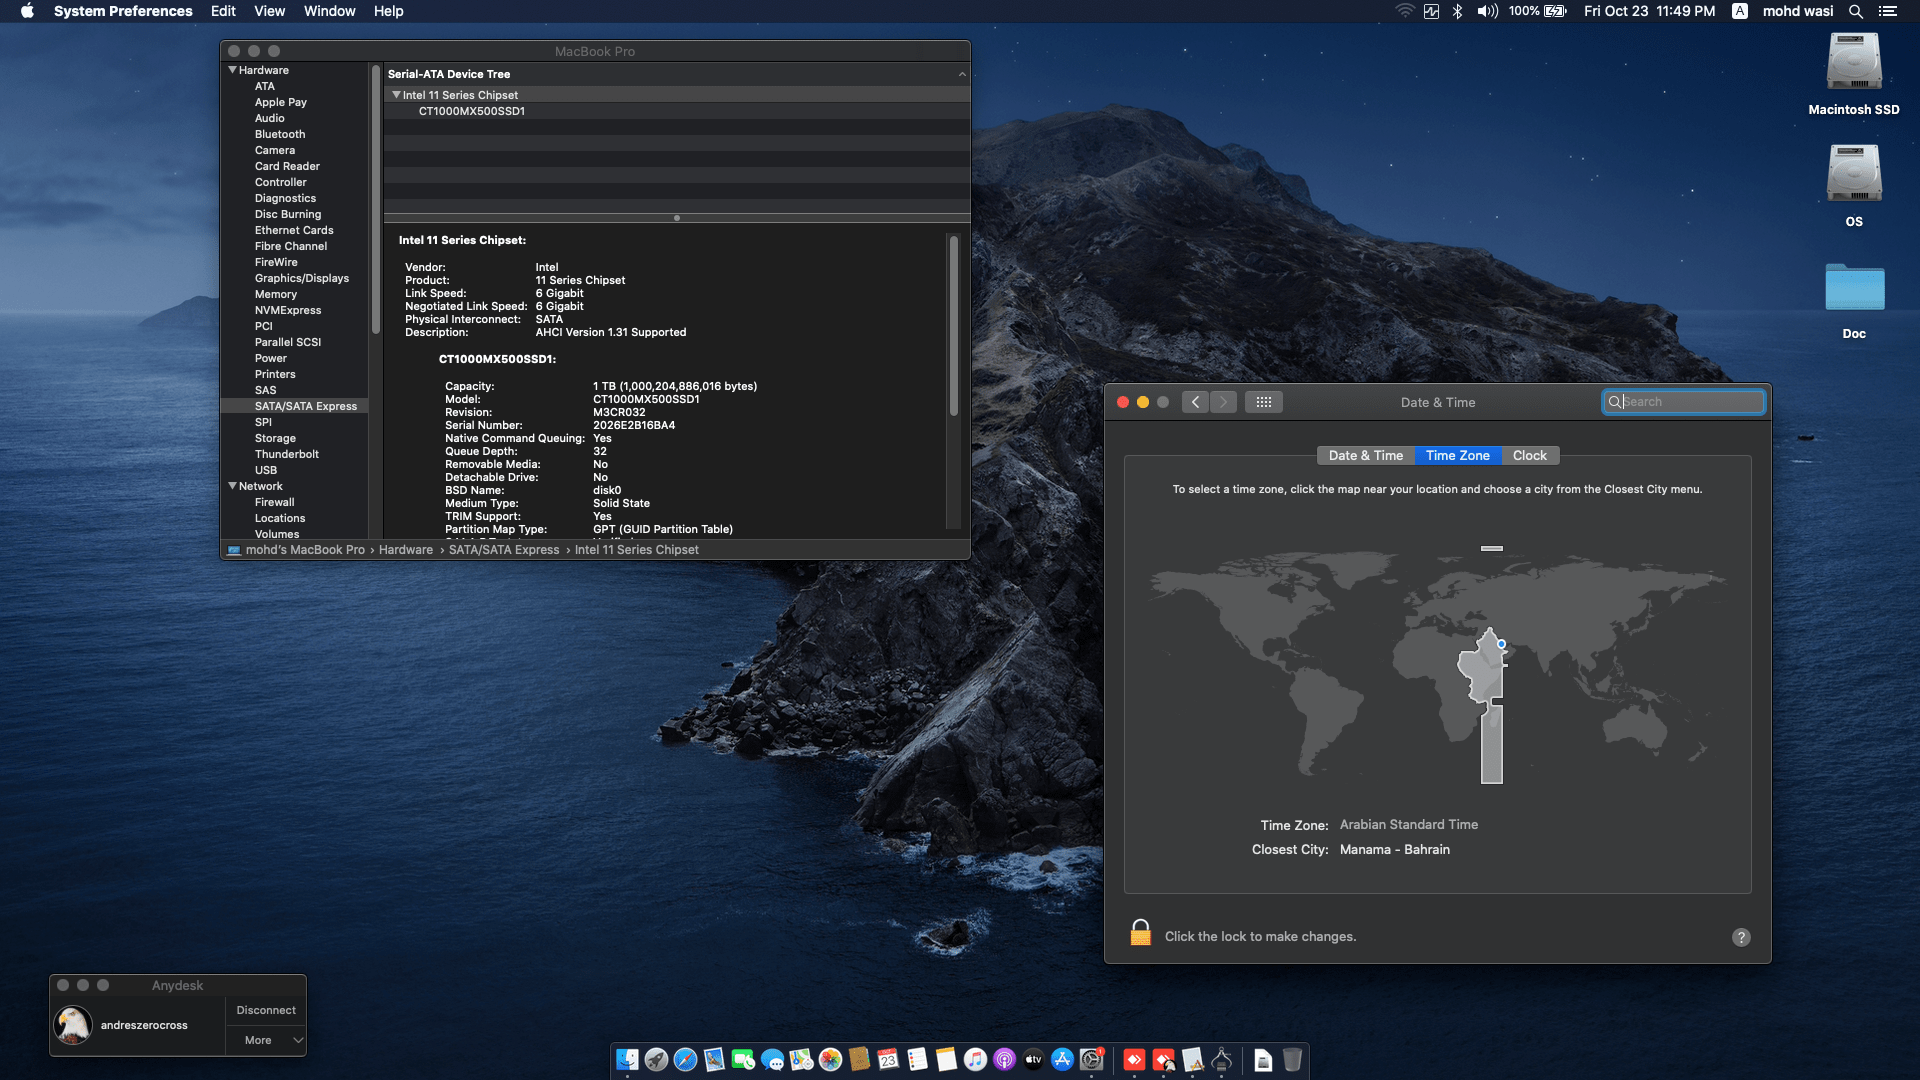Click the Search field in Date & Time
This screenshot has width=1920, height=1080.
[x=1683, y=402]
